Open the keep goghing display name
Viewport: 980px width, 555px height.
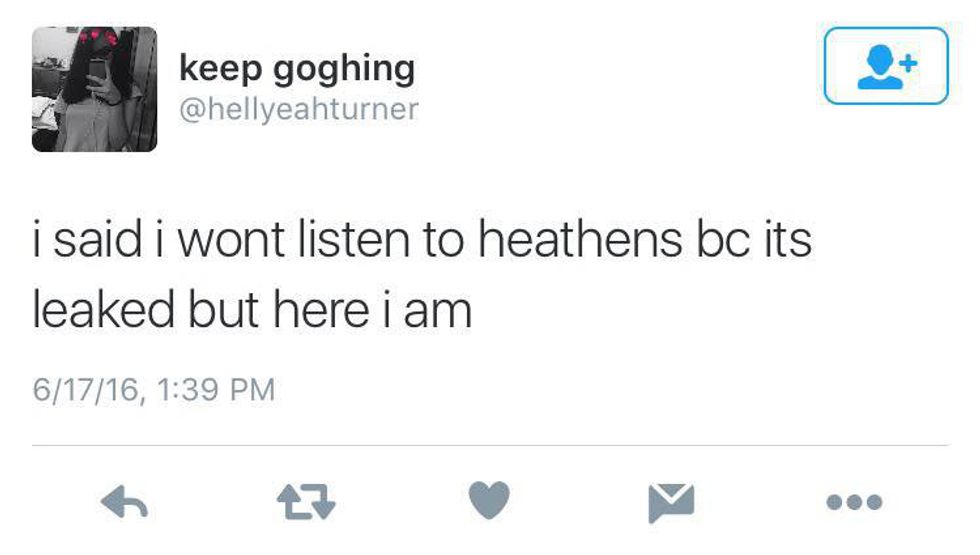[x=297, y=70]
